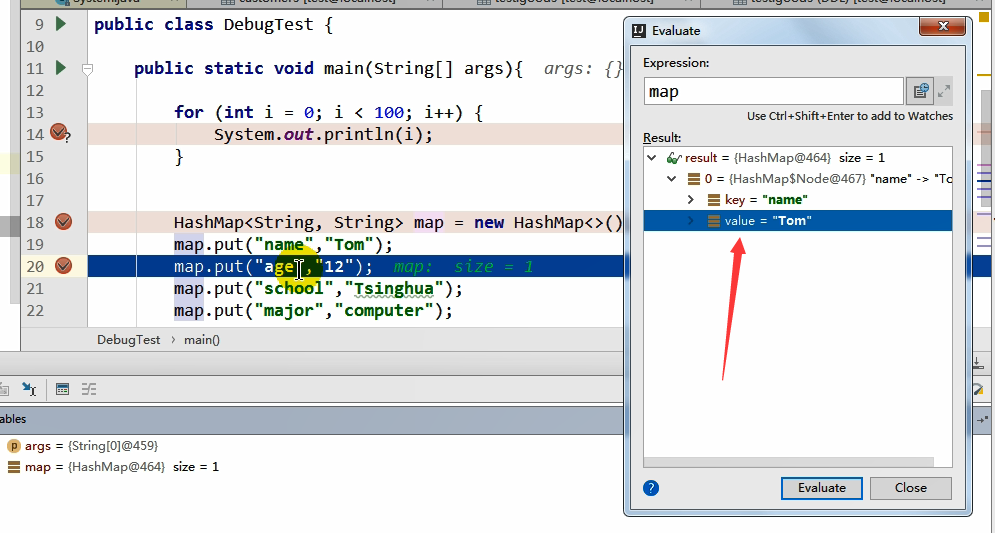Click DebugTest breadcrumb
This screenshot has height=533, width=995.
coord(128,339)
